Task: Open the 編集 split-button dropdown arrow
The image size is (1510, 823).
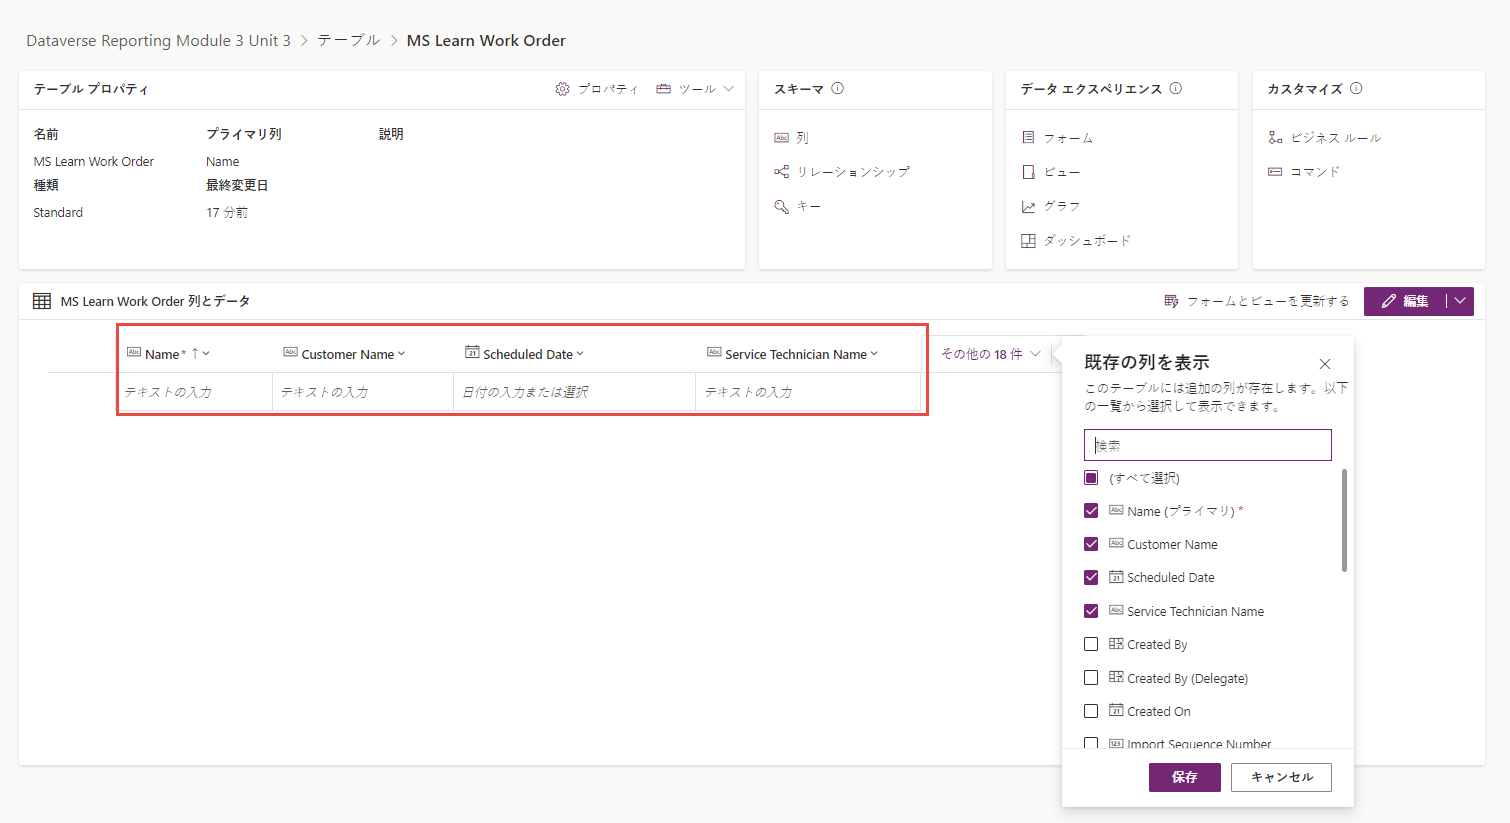Action: click(x=1460, y=301)
